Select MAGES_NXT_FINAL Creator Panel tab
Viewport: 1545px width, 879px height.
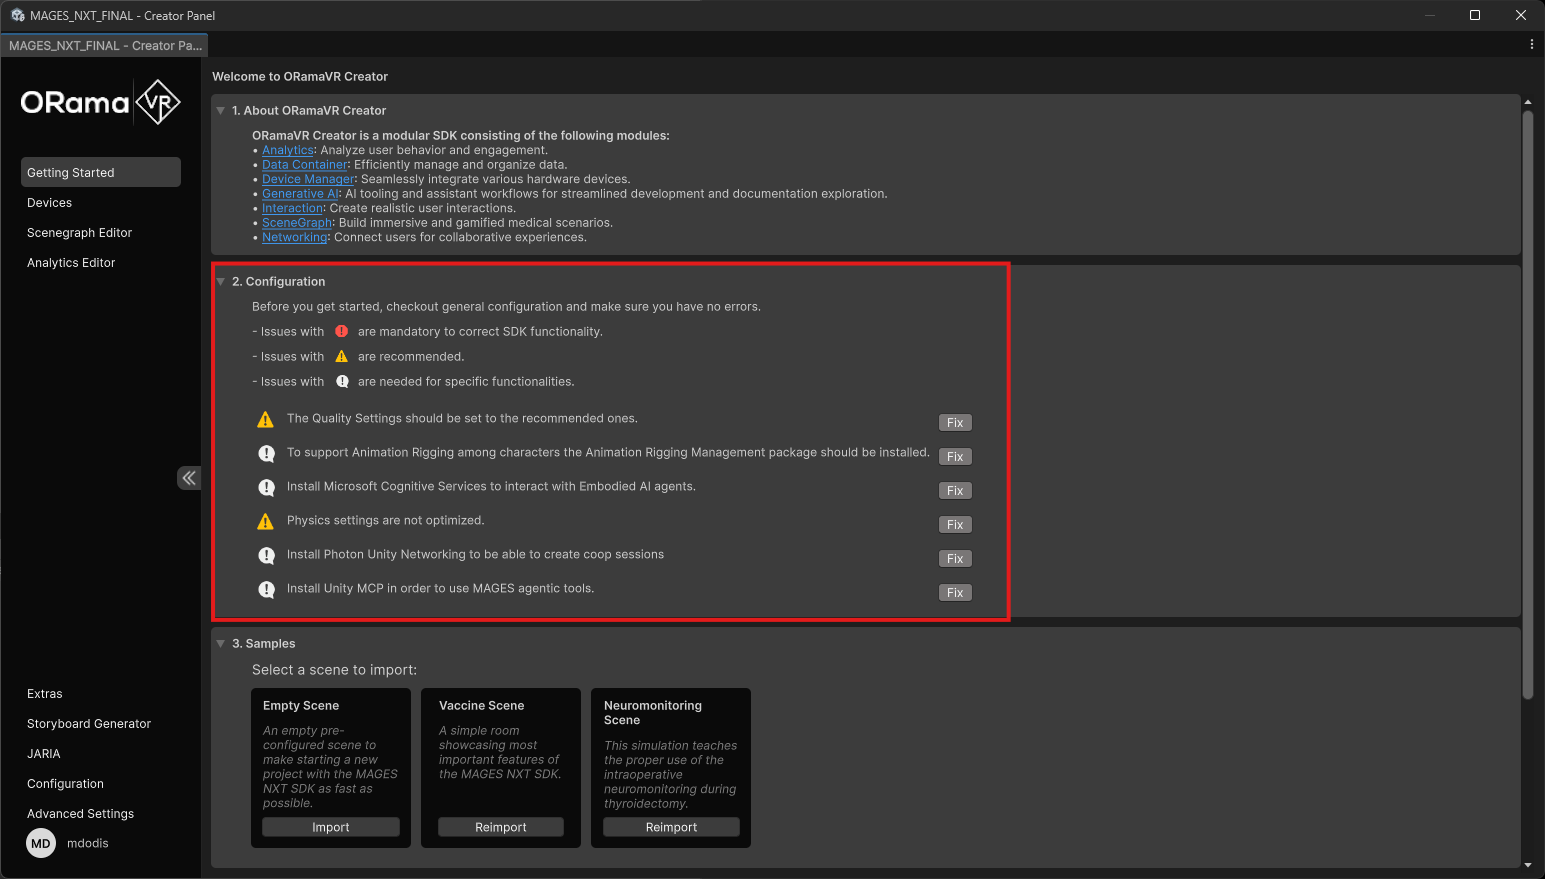tap(104, 46)
